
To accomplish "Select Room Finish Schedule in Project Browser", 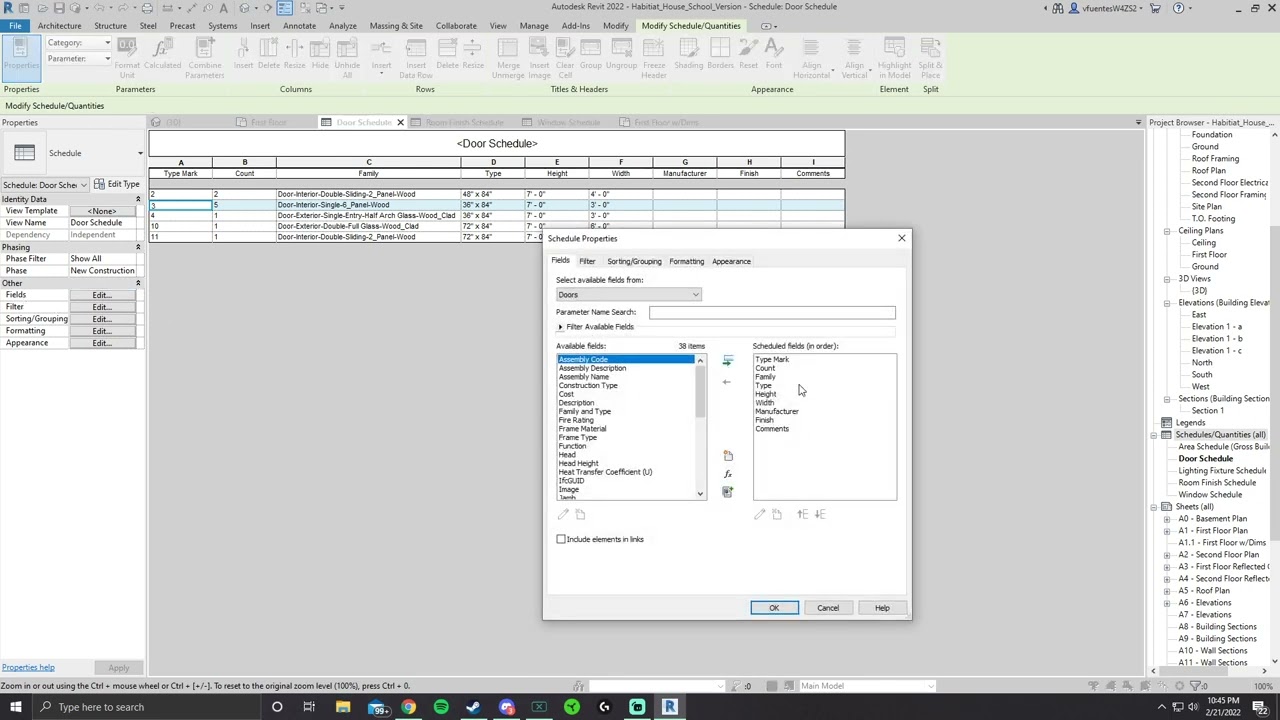I will pyautogui.click(x=1217, y=483).
